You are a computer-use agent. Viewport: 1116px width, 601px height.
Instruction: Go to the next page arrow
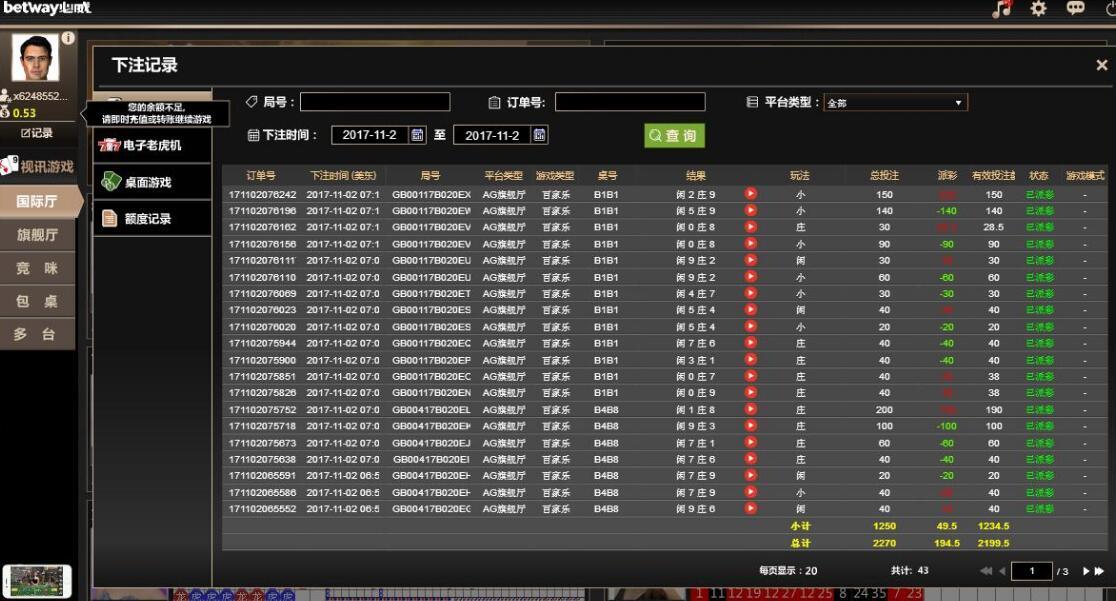pyautogui.click(x=1084, y=572)
